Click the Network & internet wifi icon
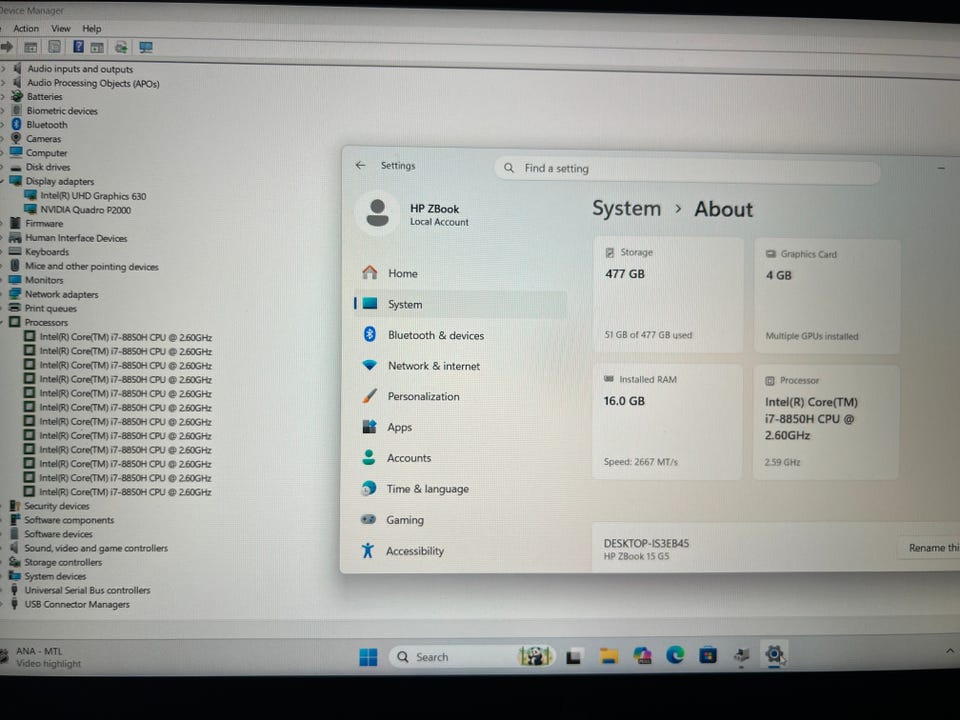The width and height of the screenshot is (960, 720). click(370, 365)
